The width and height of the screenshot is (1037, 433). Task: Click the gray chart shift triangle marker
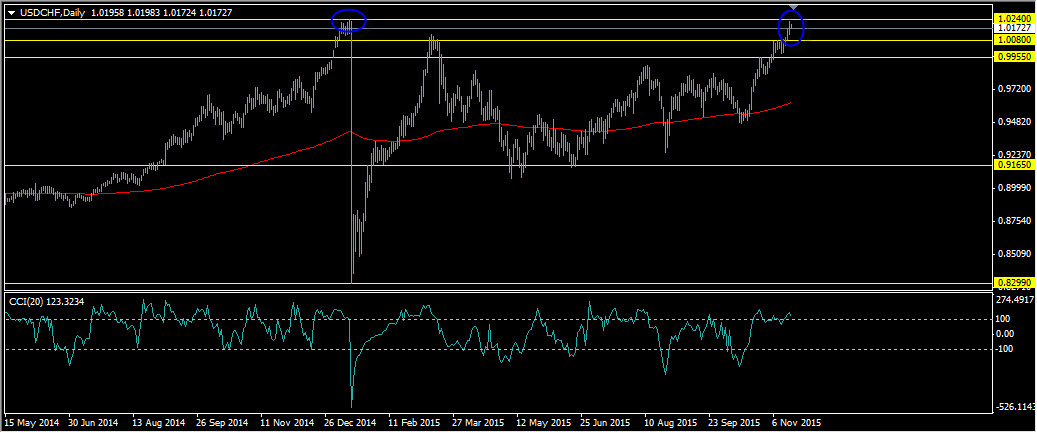pos(794,7)
